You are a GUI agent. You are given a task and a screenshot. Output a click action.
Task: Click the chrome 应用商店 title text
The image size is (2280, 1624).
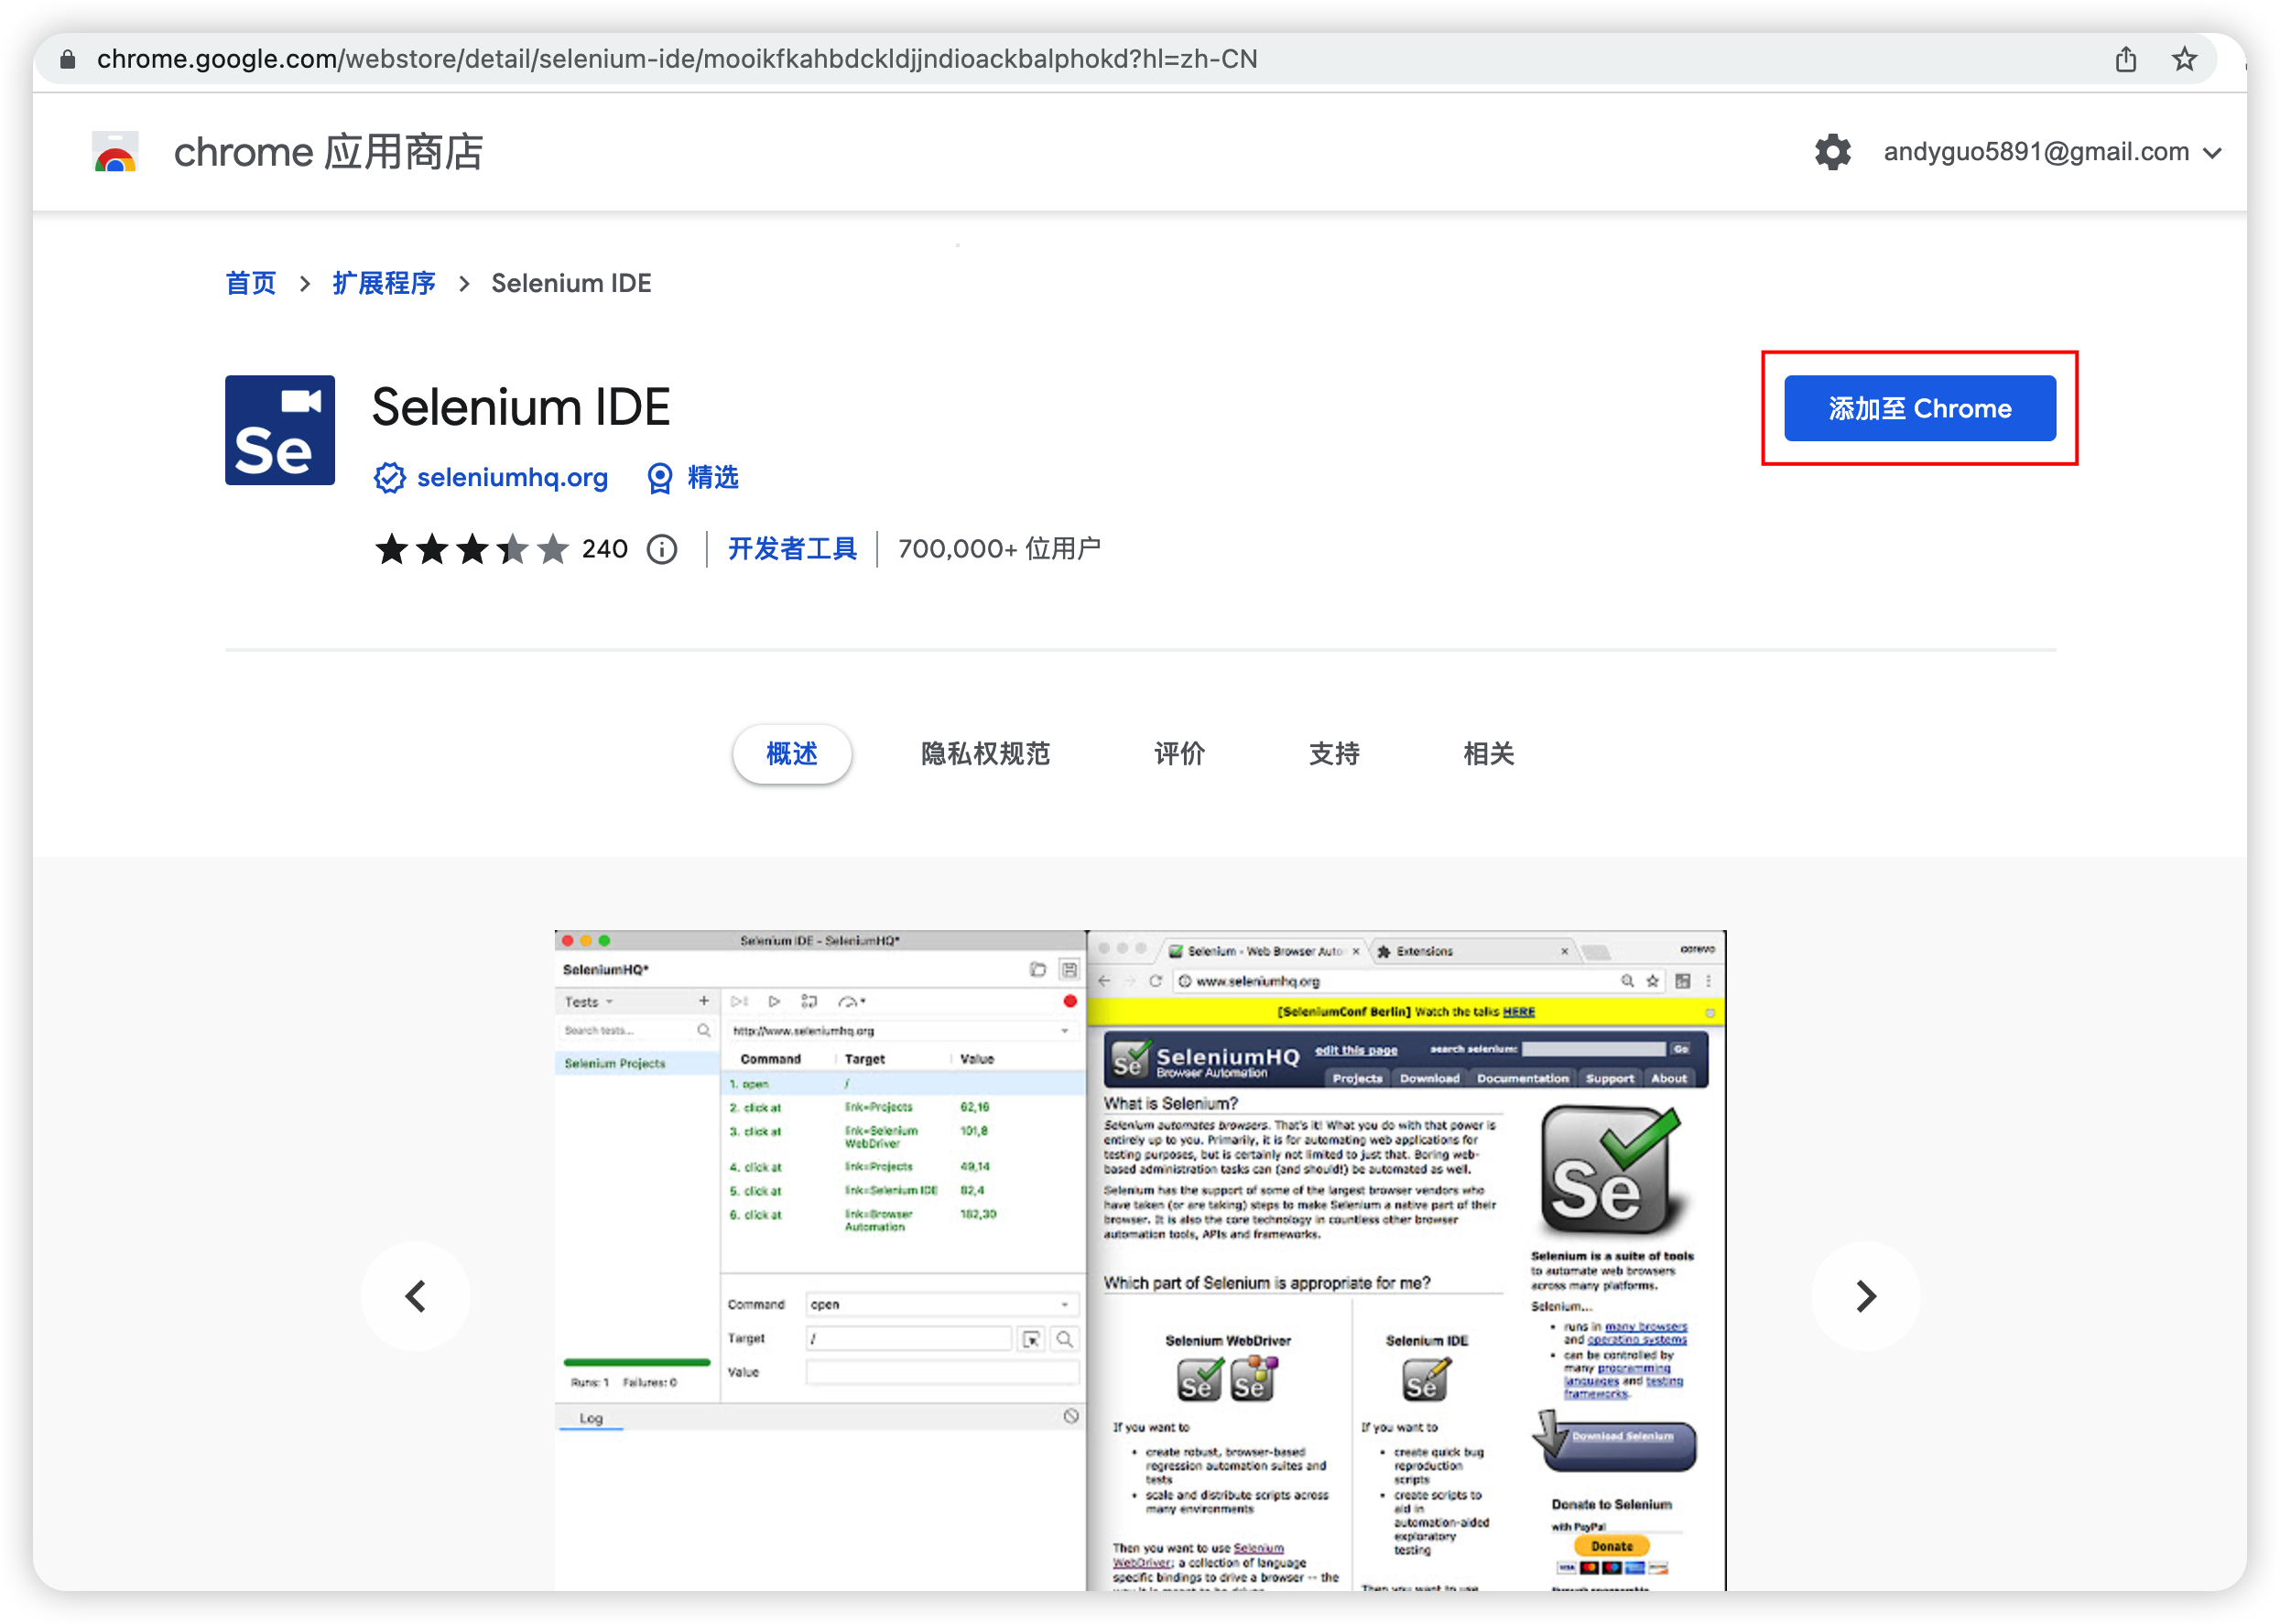pos(328,152)
